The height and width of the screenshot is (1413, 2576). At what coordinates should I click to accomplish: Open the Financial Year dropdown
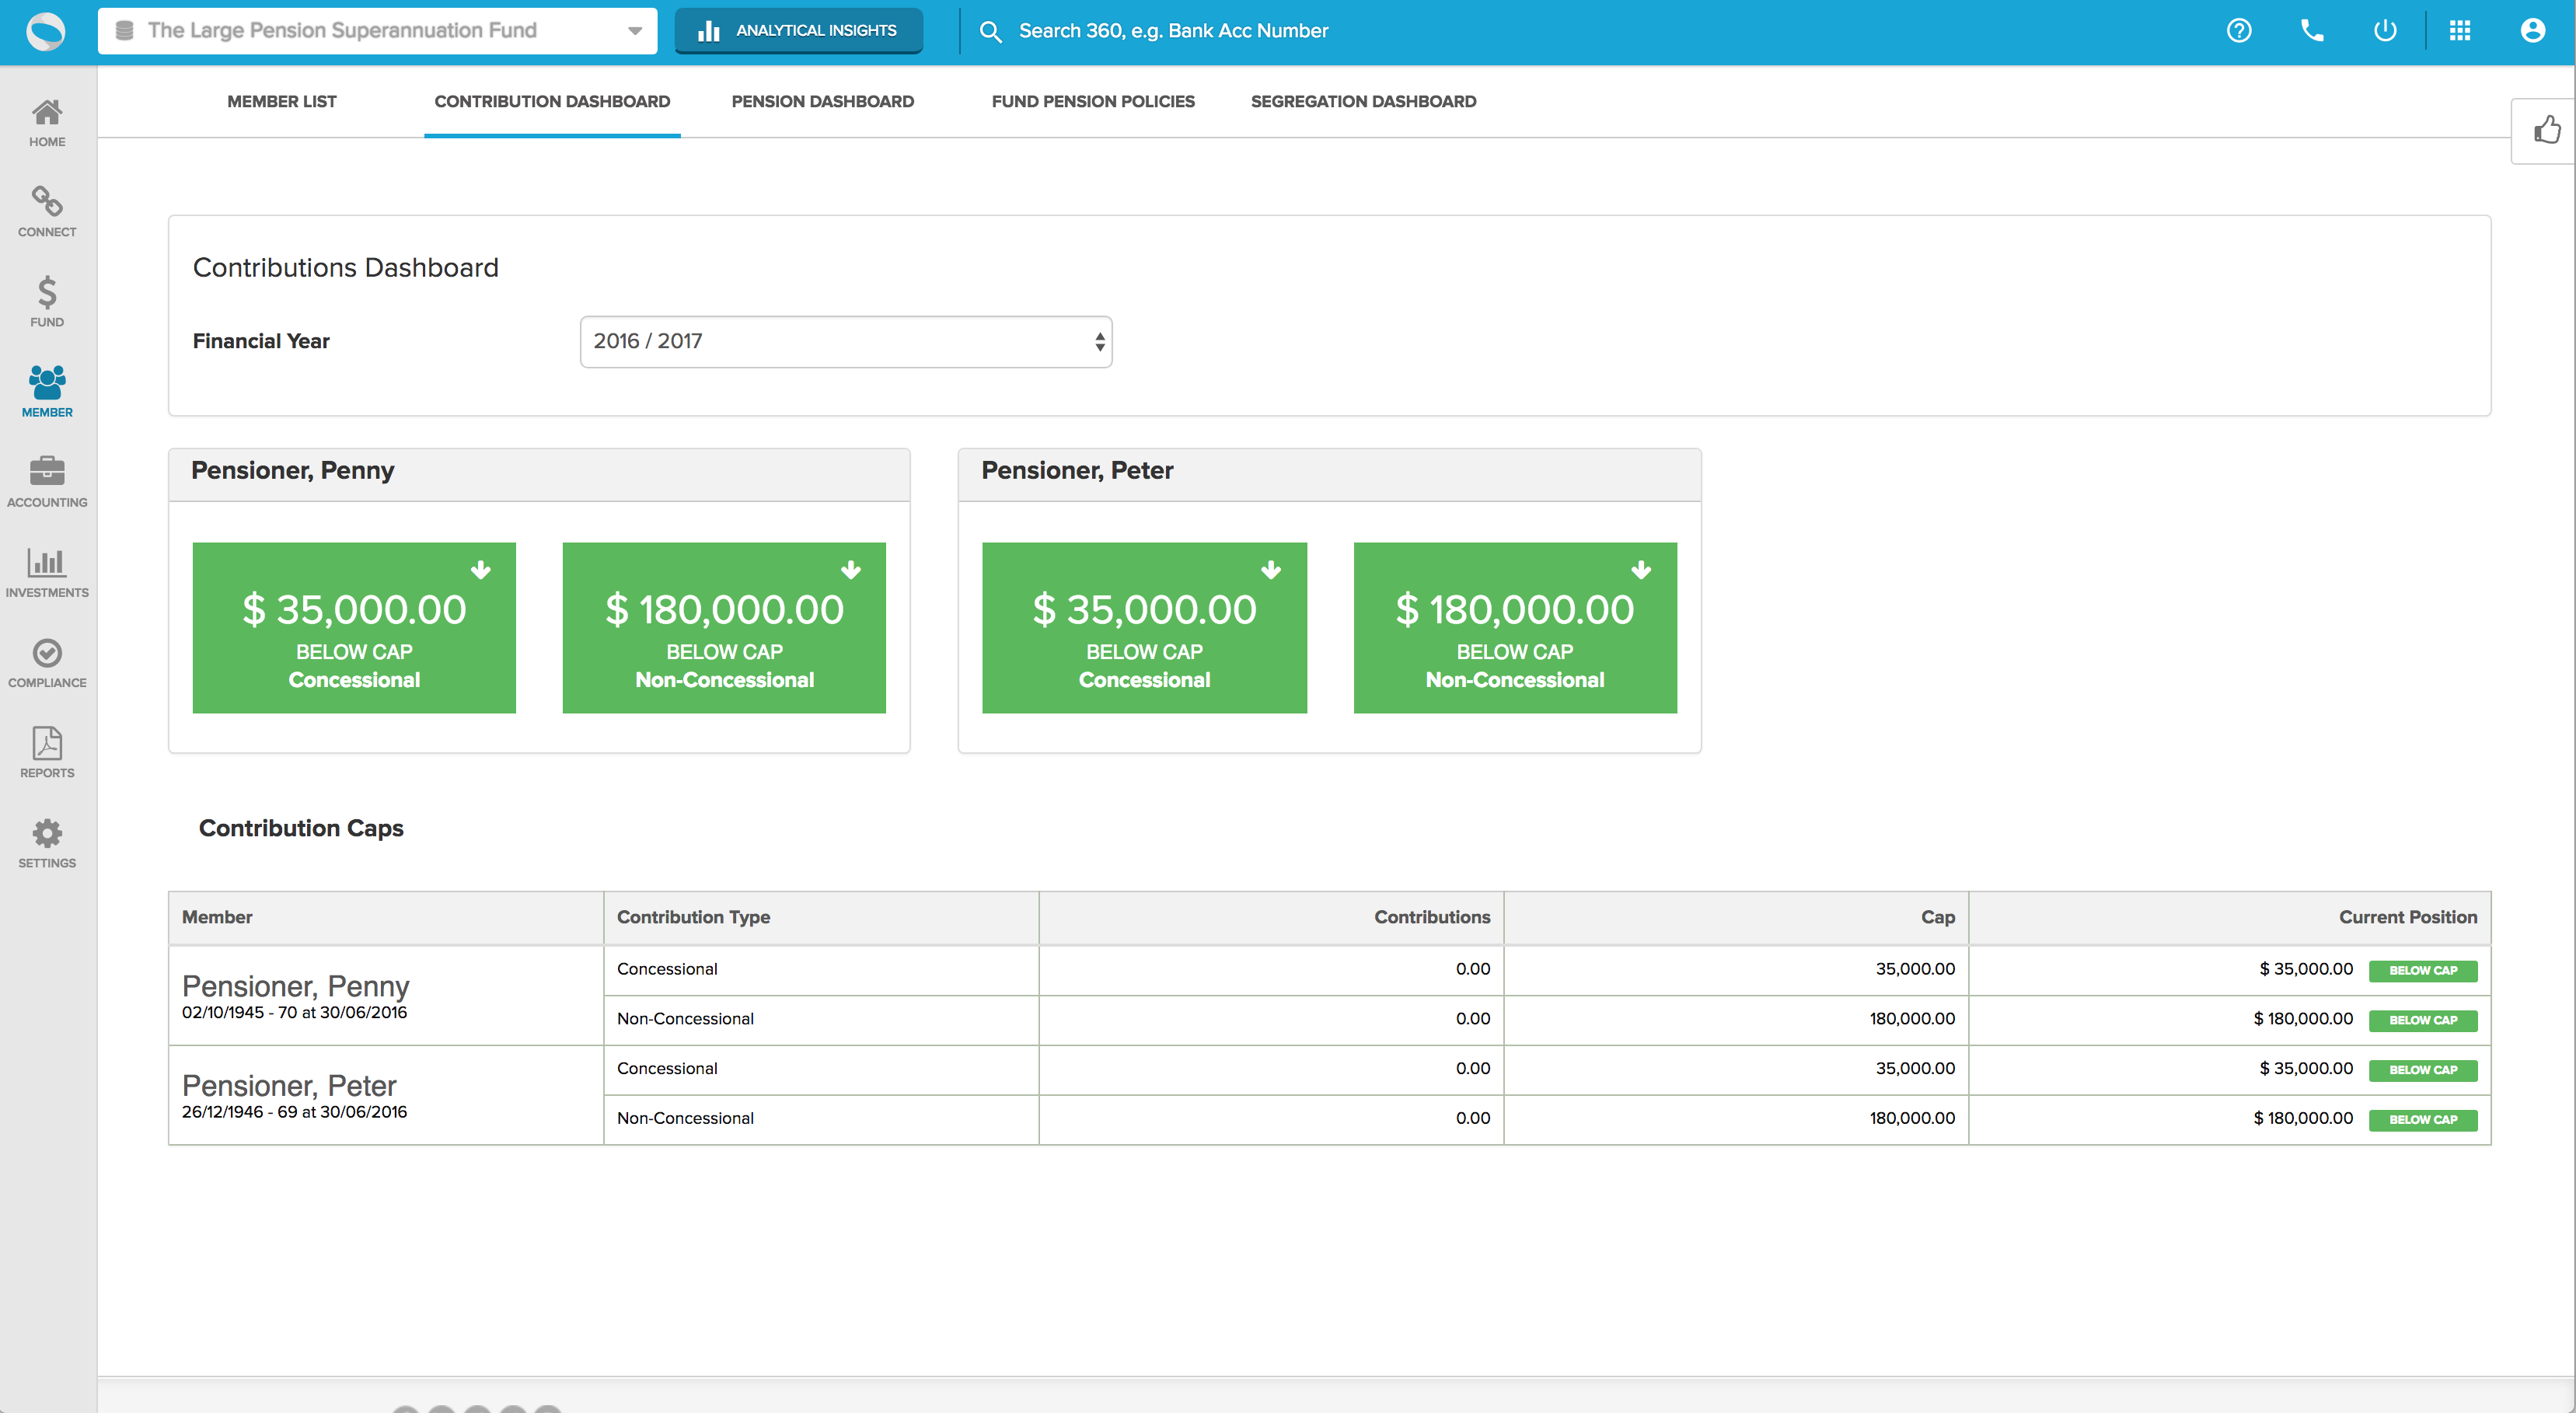point(845,341)
